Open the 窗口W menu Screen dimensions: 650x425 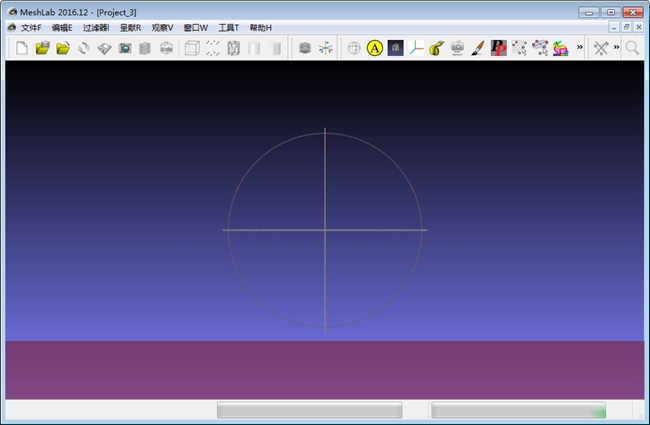195,28
